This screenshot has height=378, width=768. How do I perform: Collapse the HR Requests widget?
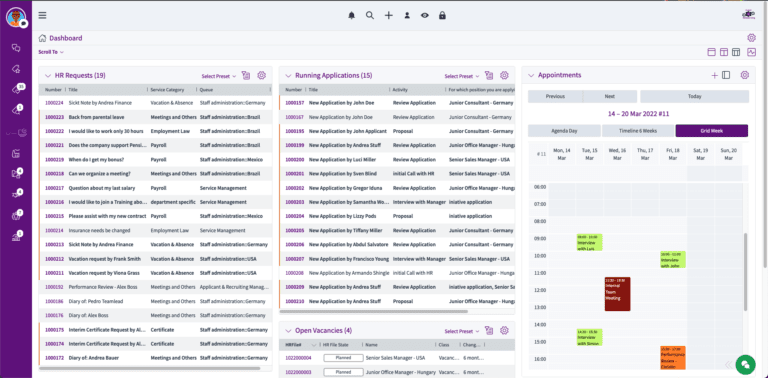pyautogui.click(x=48, y=75)
